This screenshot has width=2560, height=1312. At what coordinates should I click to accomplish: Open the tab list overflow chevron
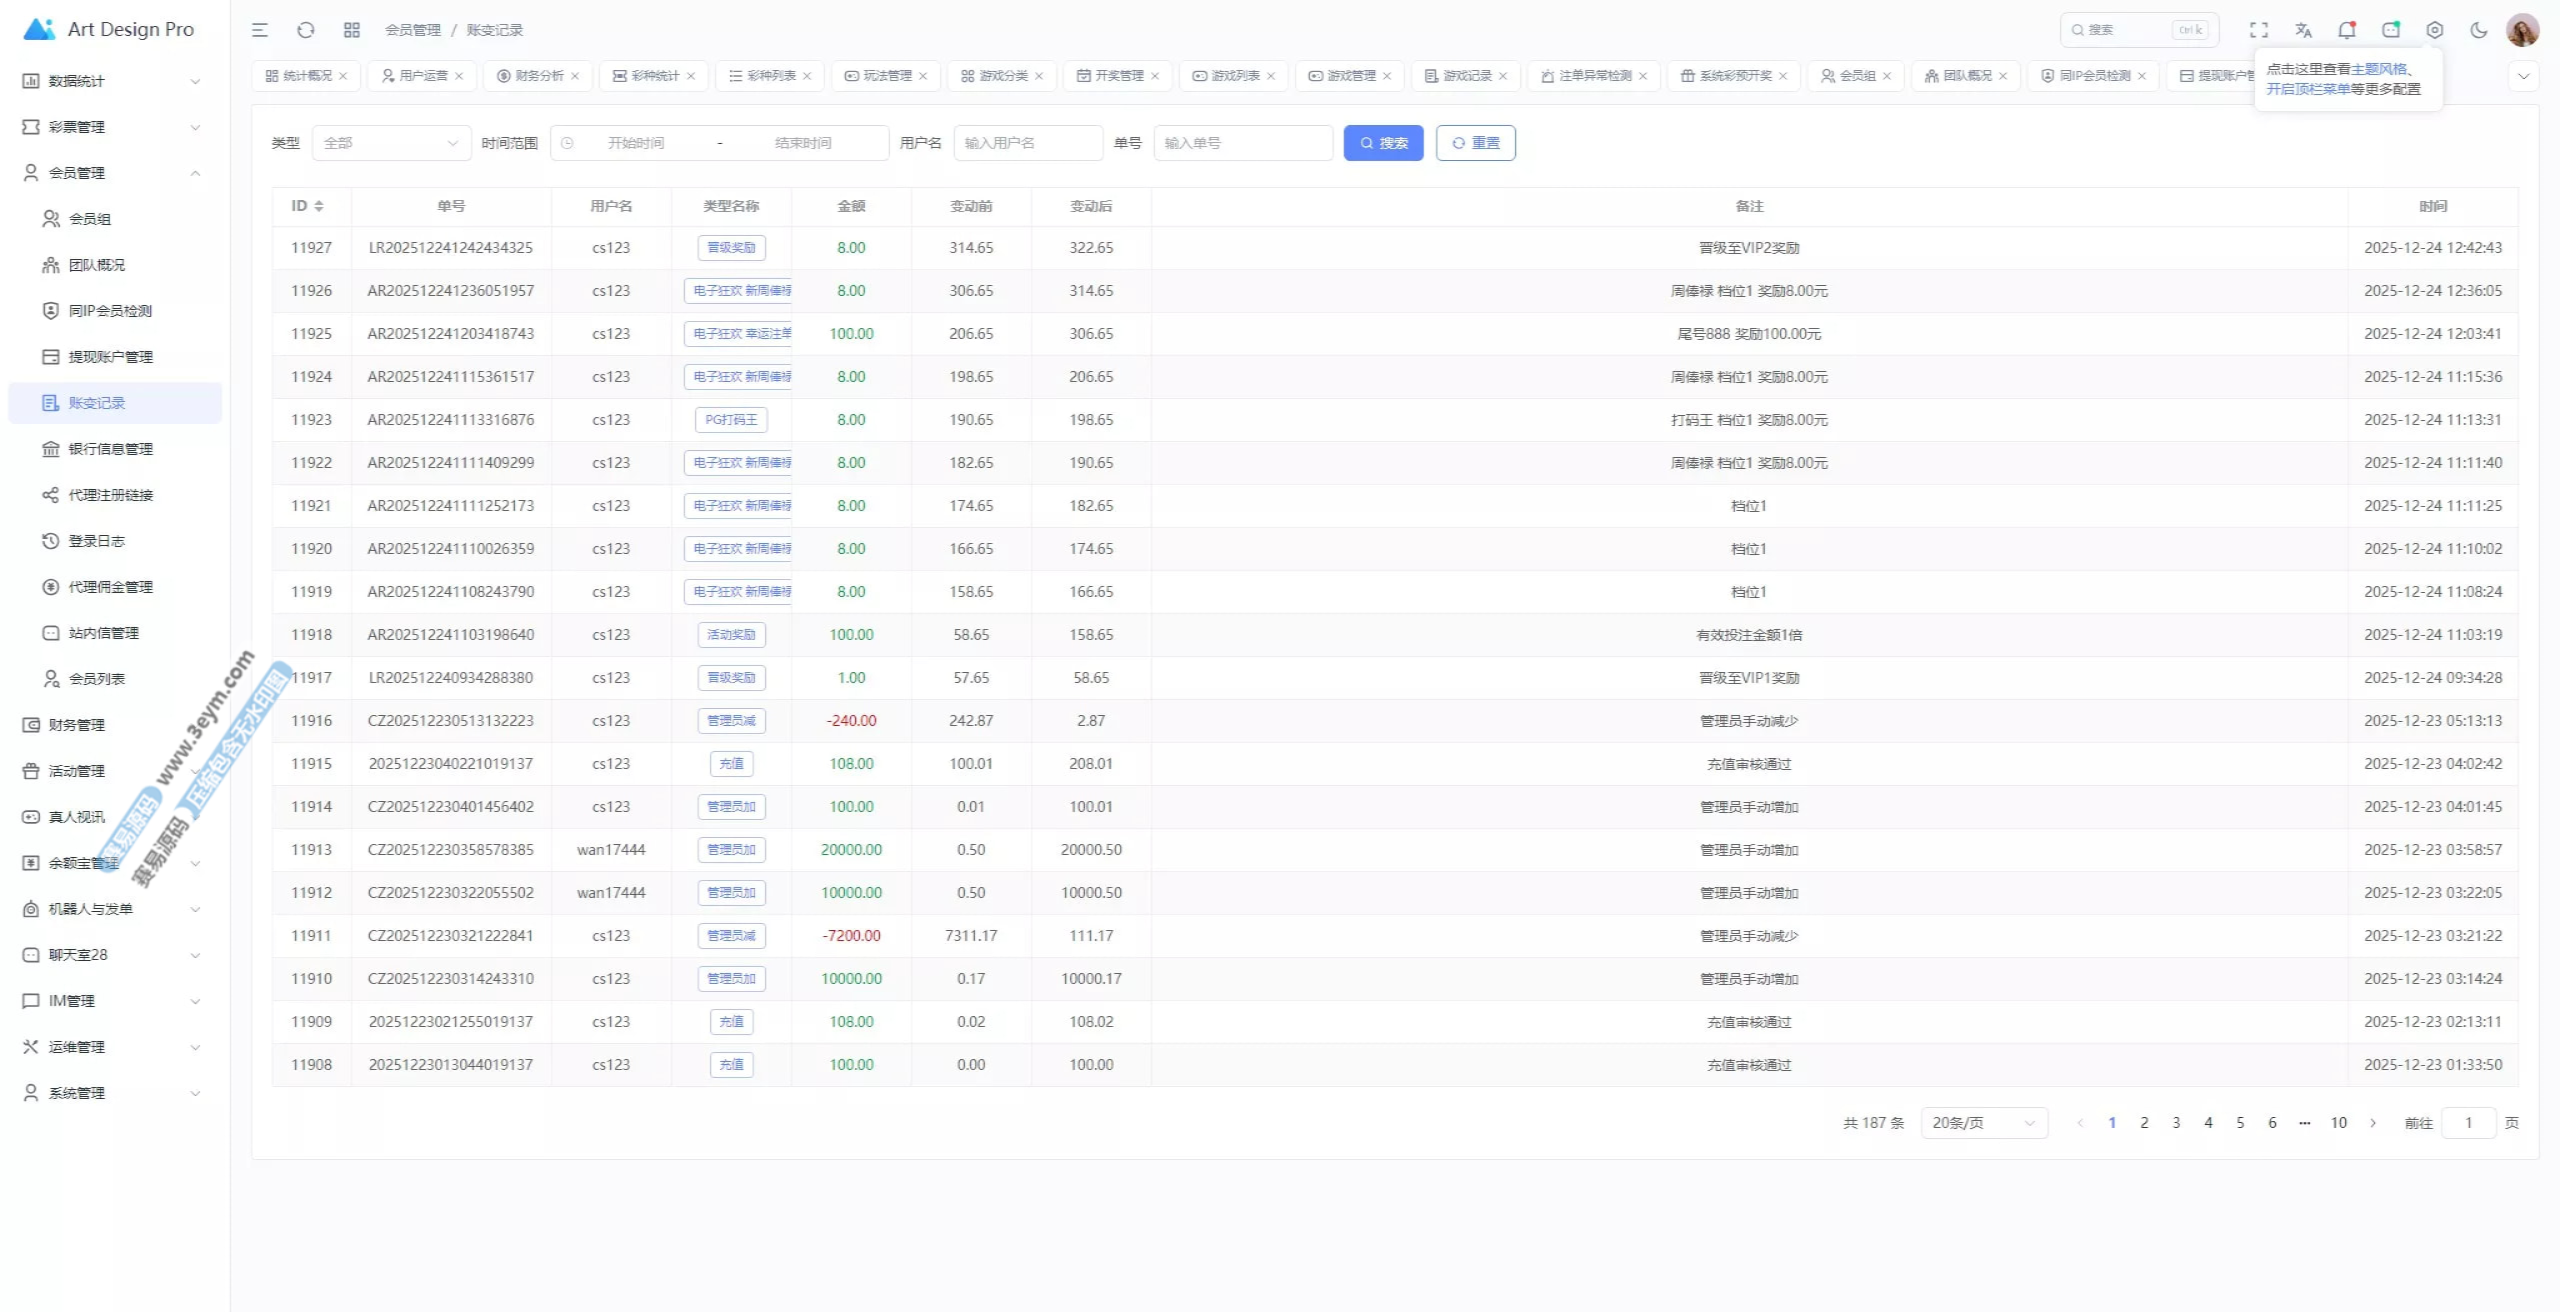(2523, 76)
